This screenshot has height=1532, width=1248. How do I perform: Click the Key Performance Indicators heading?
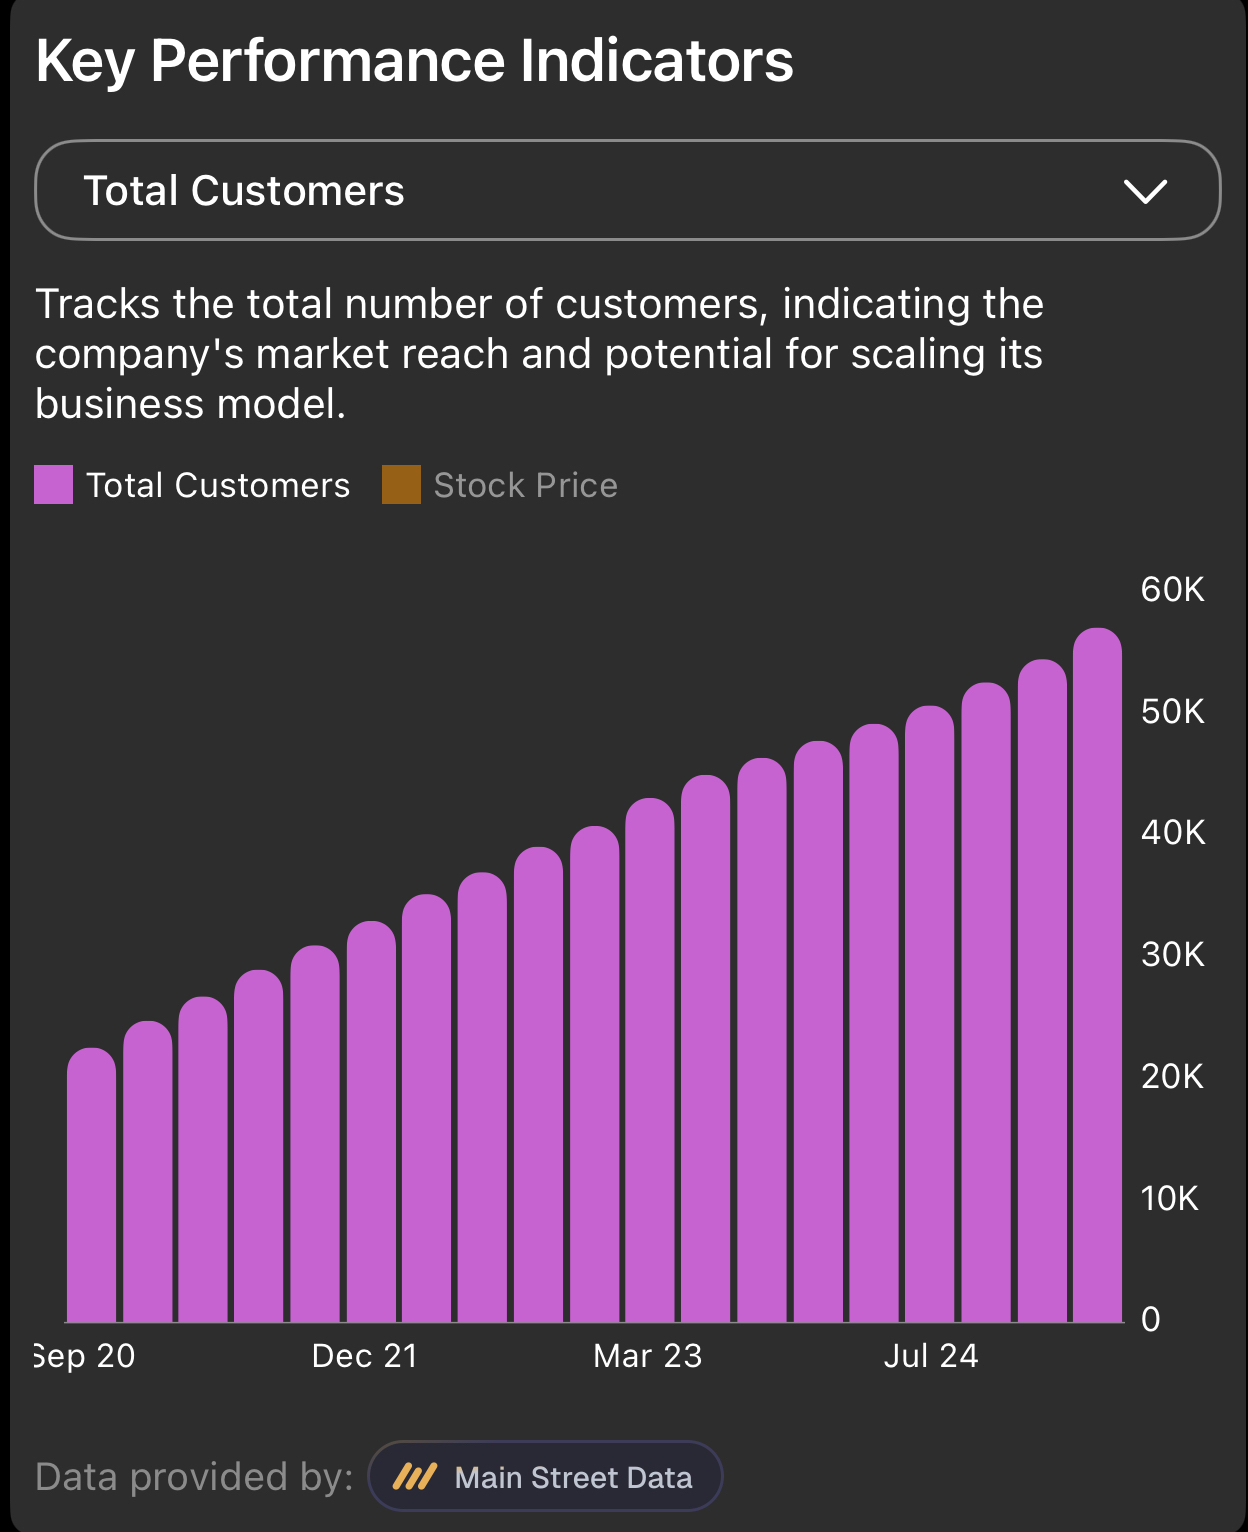(414, 61)
